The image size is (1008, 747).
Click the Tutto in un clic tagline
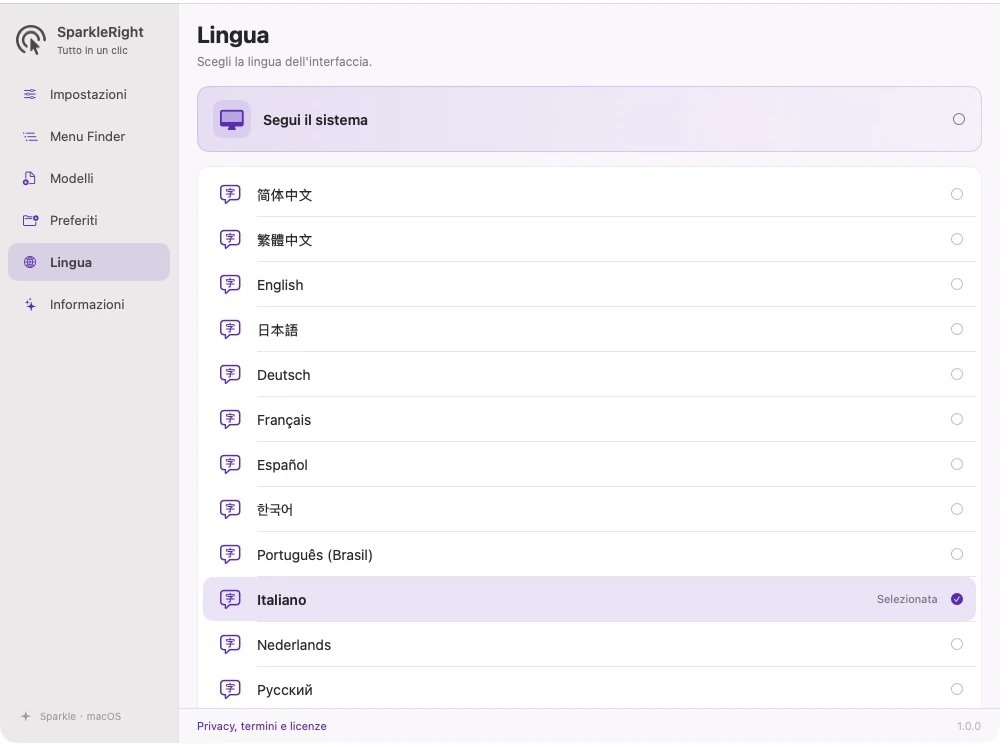[x=93, y=50]
